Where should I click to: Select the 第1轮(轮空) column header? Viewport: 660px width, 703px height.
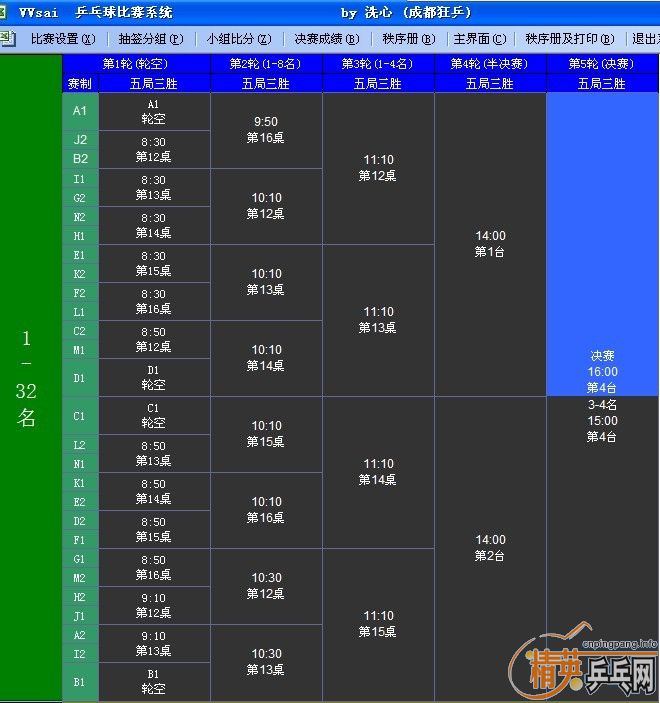(136, 64)
